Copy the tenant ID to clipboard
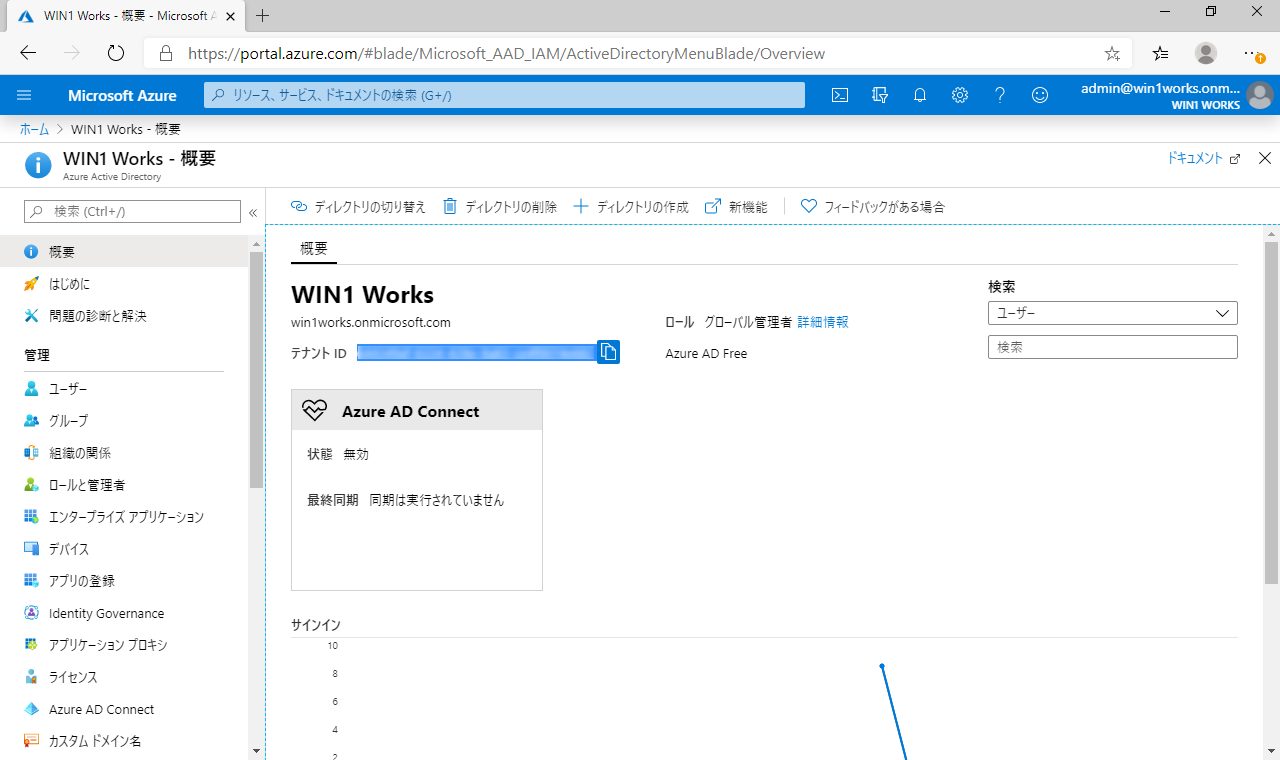Screen dimensions: 1280x760 (608, 352)
